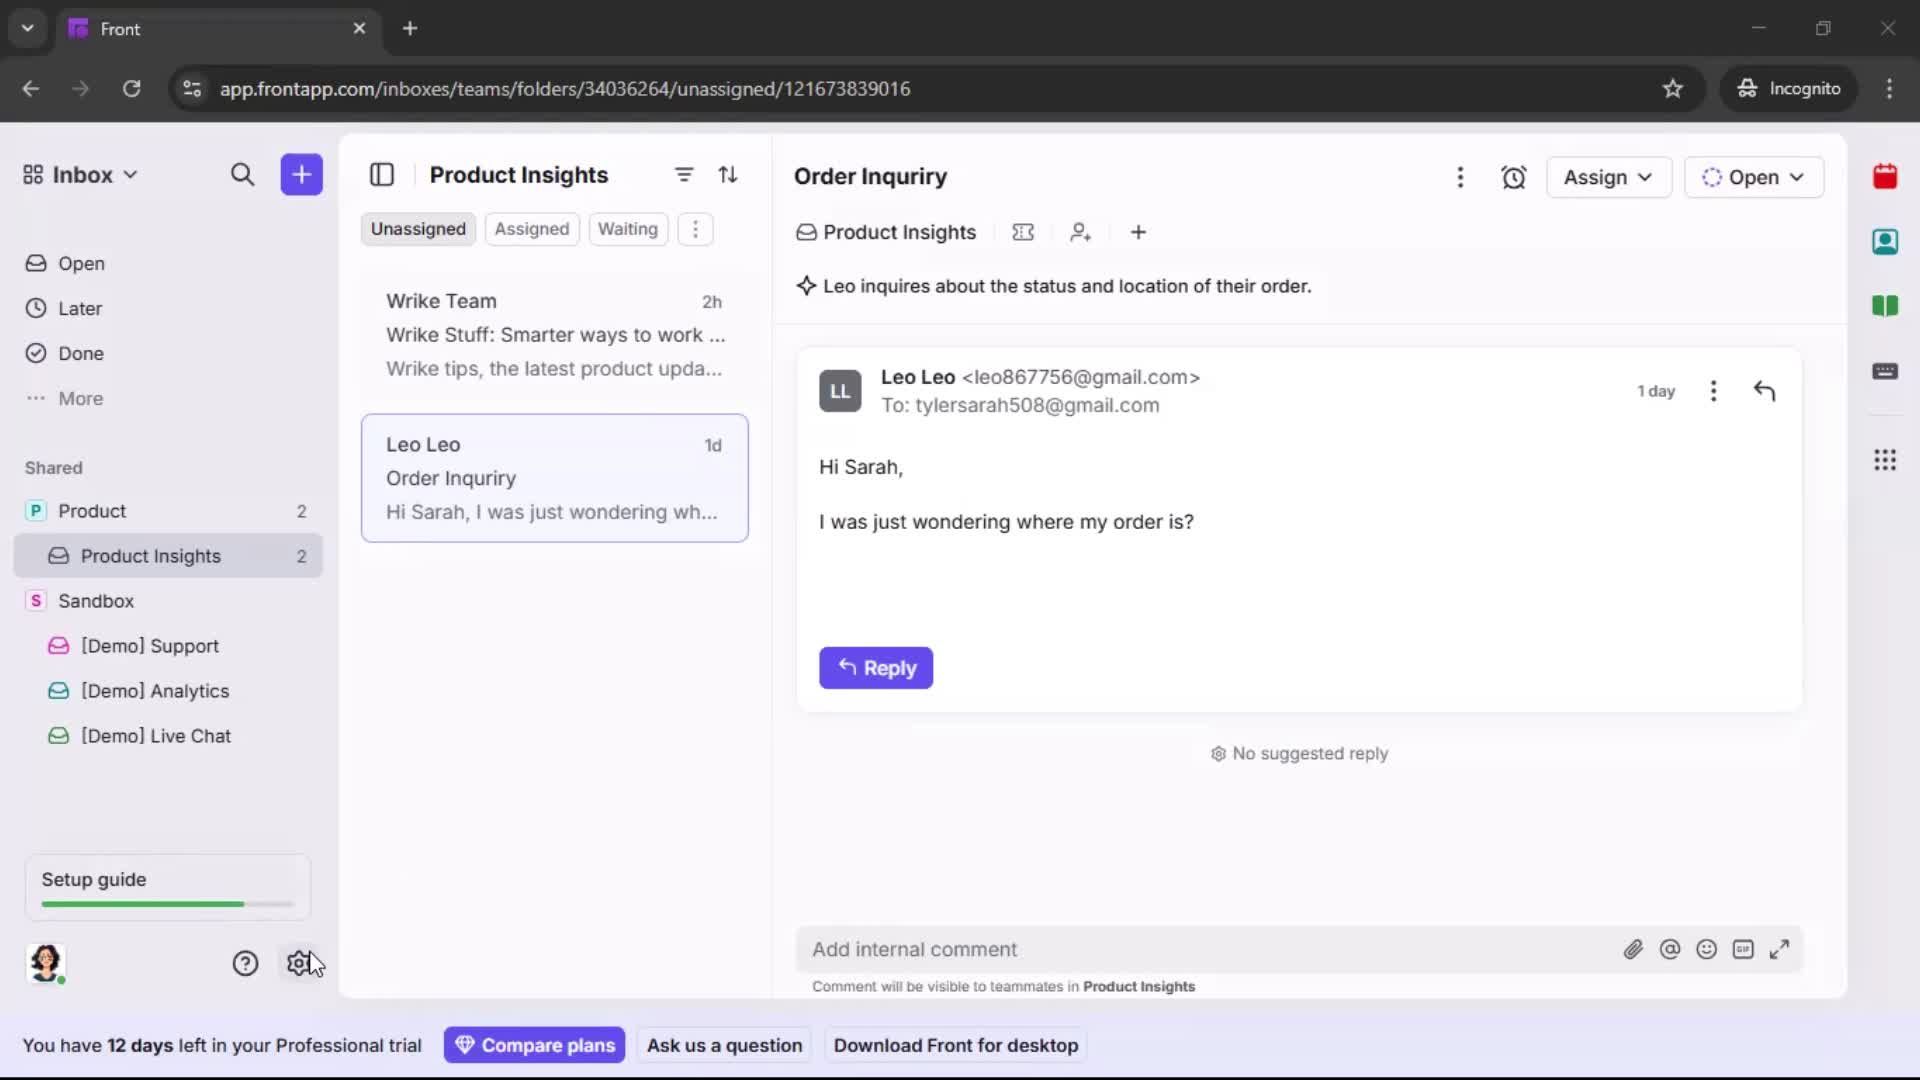Switch to the Waiting tab

pyautogui.click(x=627, y=228)
